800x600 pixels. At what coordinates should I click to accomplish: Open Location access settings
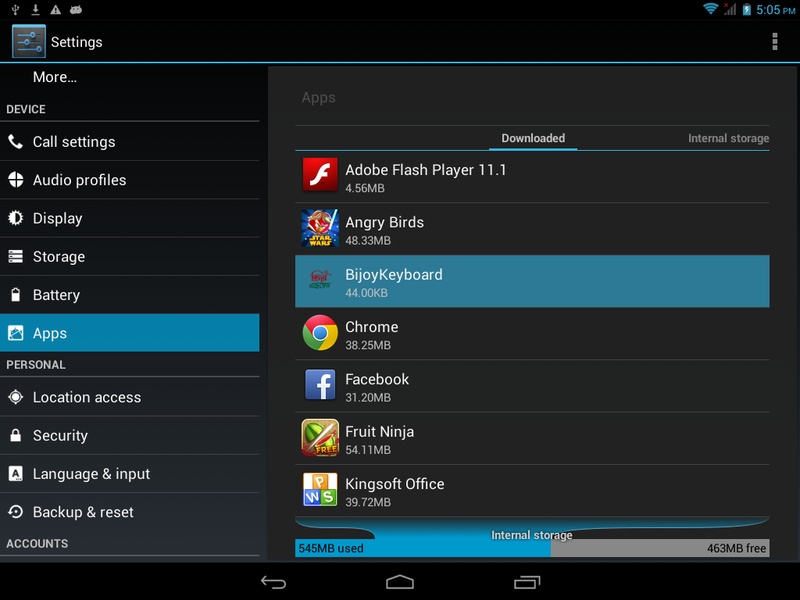[x=130, y=397]
